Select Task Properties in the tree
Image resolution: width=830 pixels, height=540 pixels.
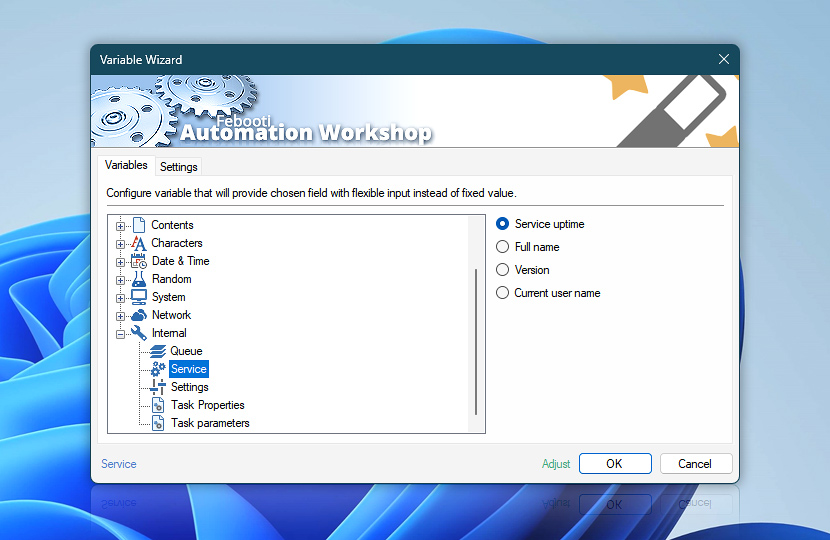tap(208, 405)
